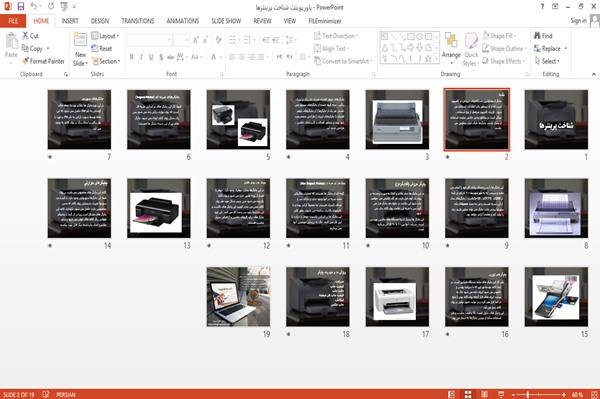Click PERSIAN language indicator

pos(66,394)
